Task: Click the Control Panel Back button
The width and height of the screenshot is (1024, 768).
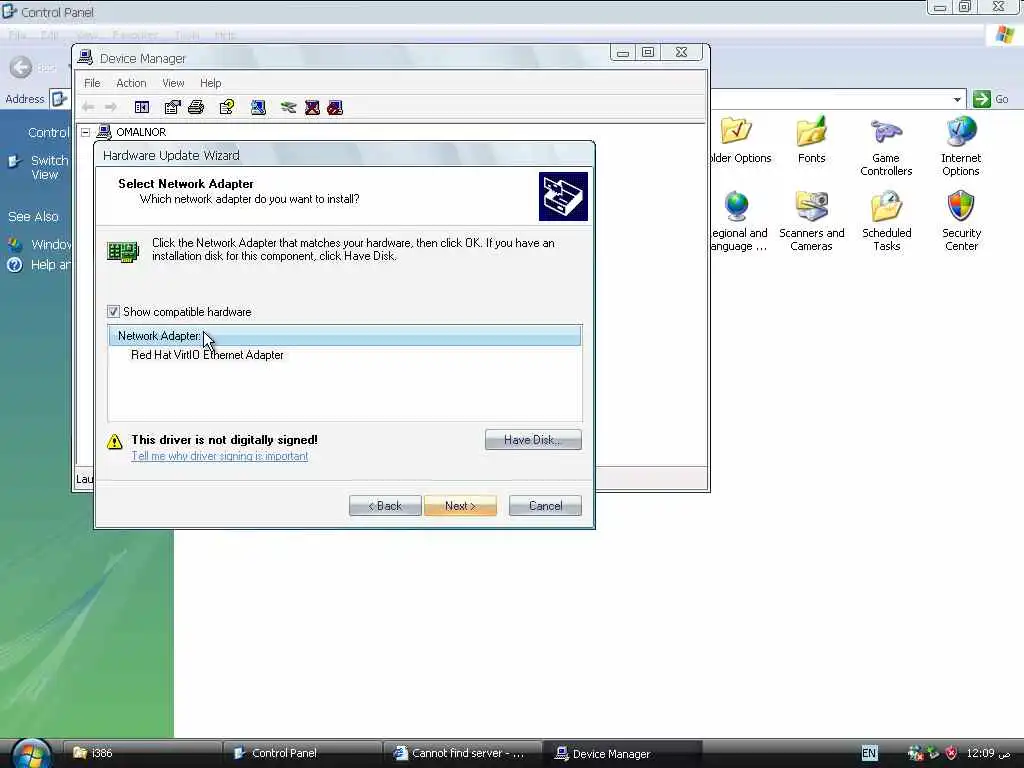Action: point(21,67)
